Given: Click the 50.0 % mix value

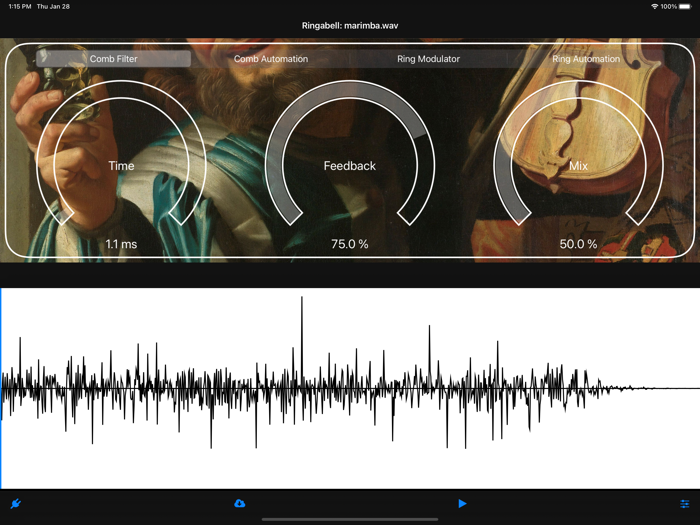Looking at the screenshot, I should pyautogui.click(x=579, y=244).
